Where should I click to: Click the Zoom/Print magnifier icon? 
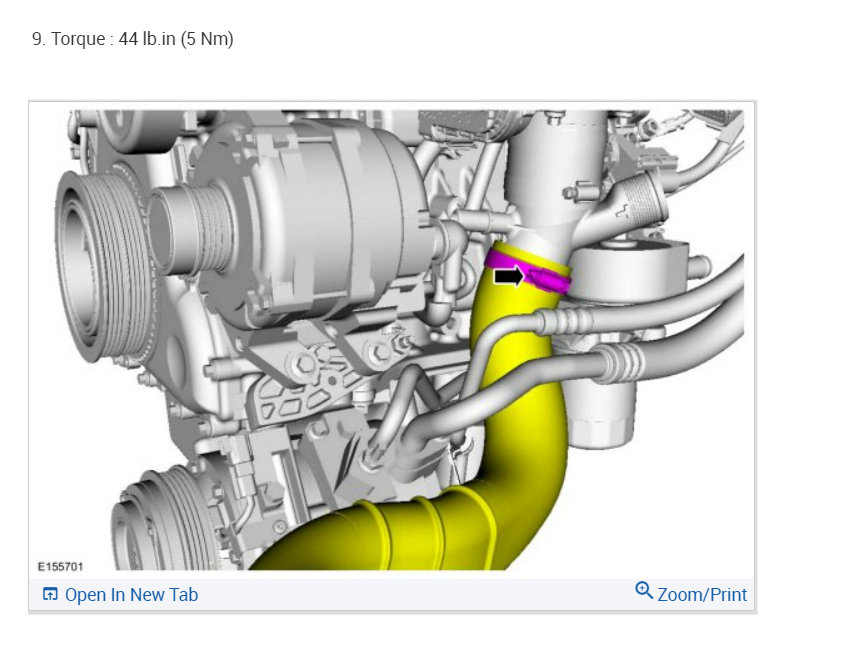644,591
